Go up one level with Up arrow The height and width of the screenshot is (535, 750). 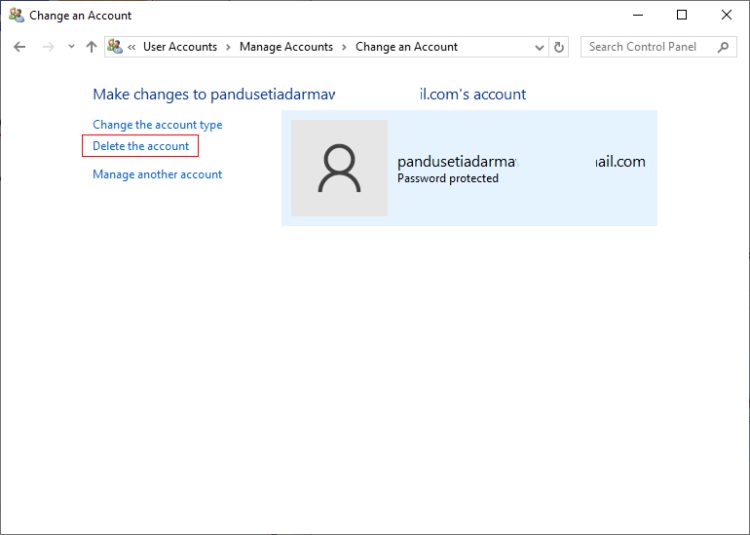(x=92, y=47)
